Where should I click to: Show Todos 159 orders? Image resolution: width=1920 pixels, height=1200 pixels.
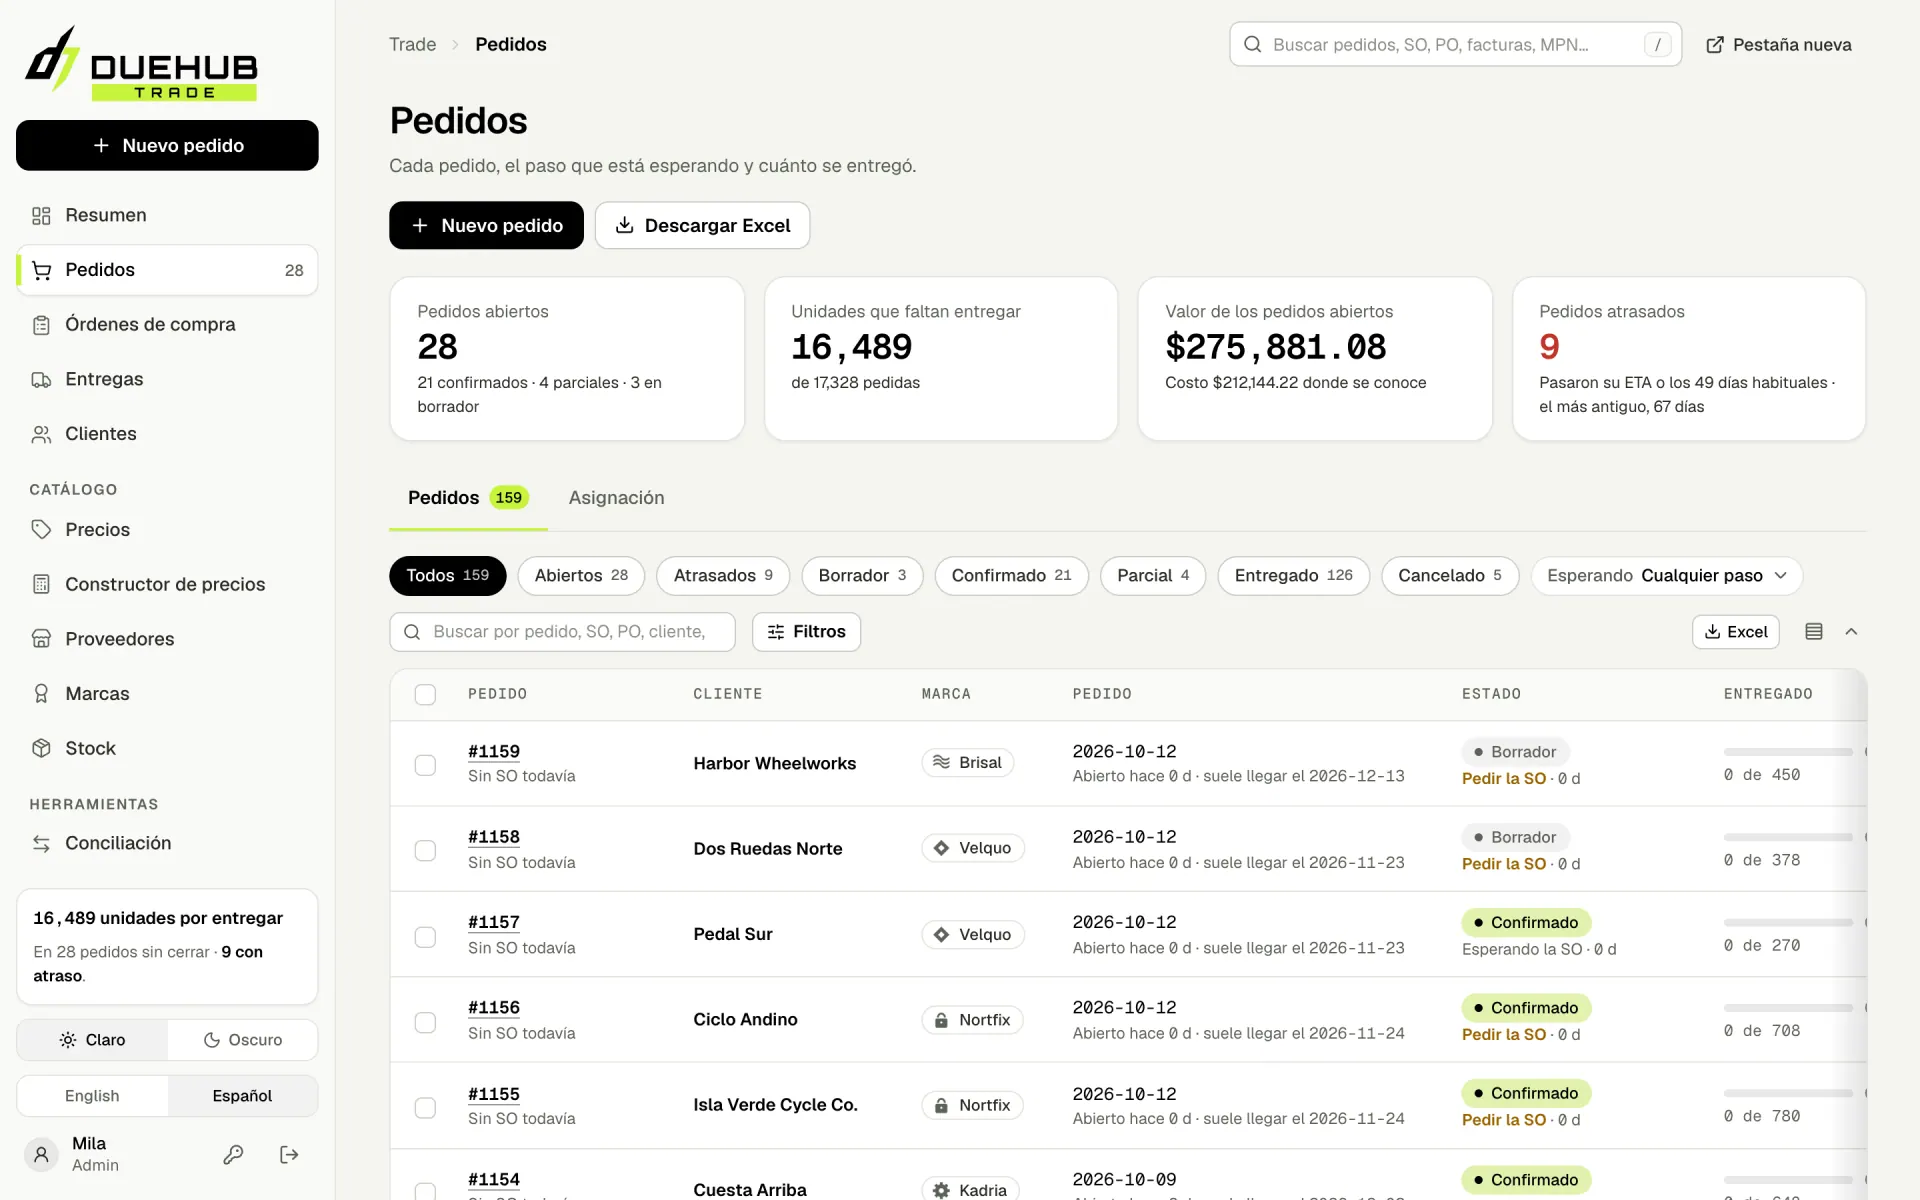[x=447, y=576]
